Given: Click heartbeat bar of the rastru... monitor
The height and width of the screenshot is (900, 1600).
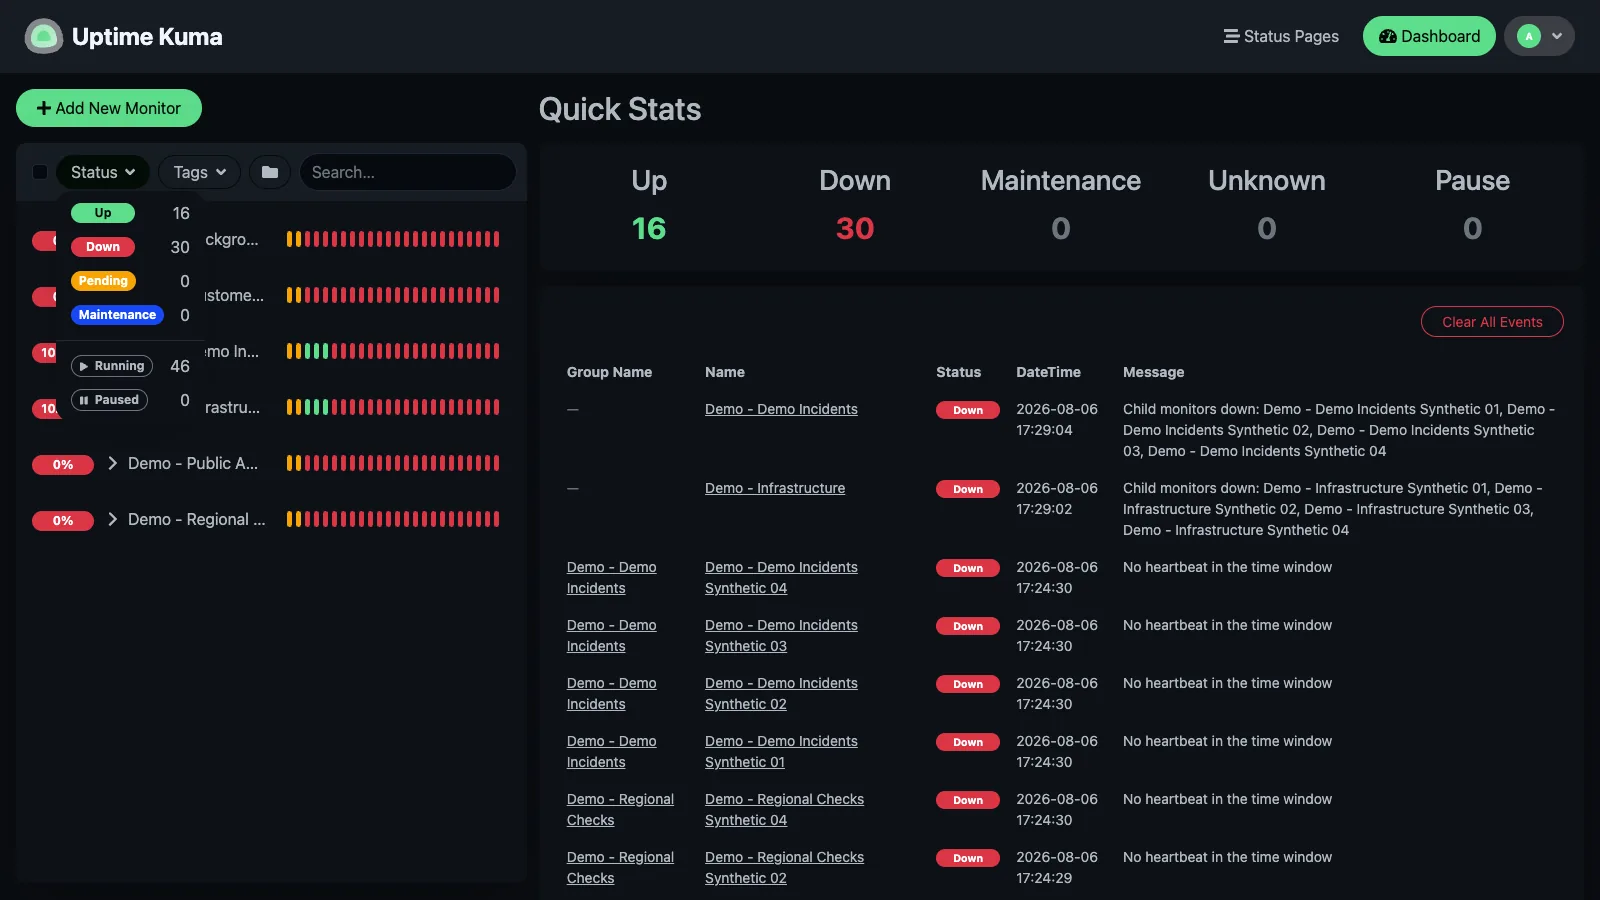Looking at the screenshot, I should (x=393, y=407).
